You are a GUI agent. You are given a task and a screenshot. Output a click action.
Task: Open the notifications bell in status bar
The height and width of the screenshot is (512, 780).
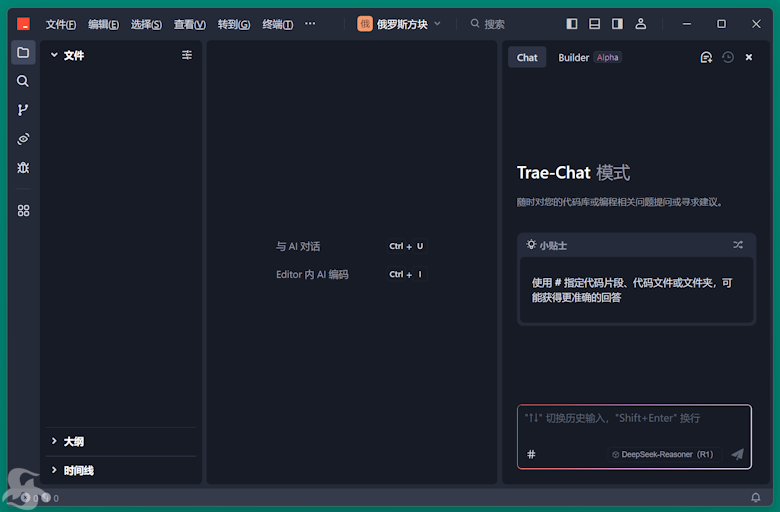click(x=756, y=497)
